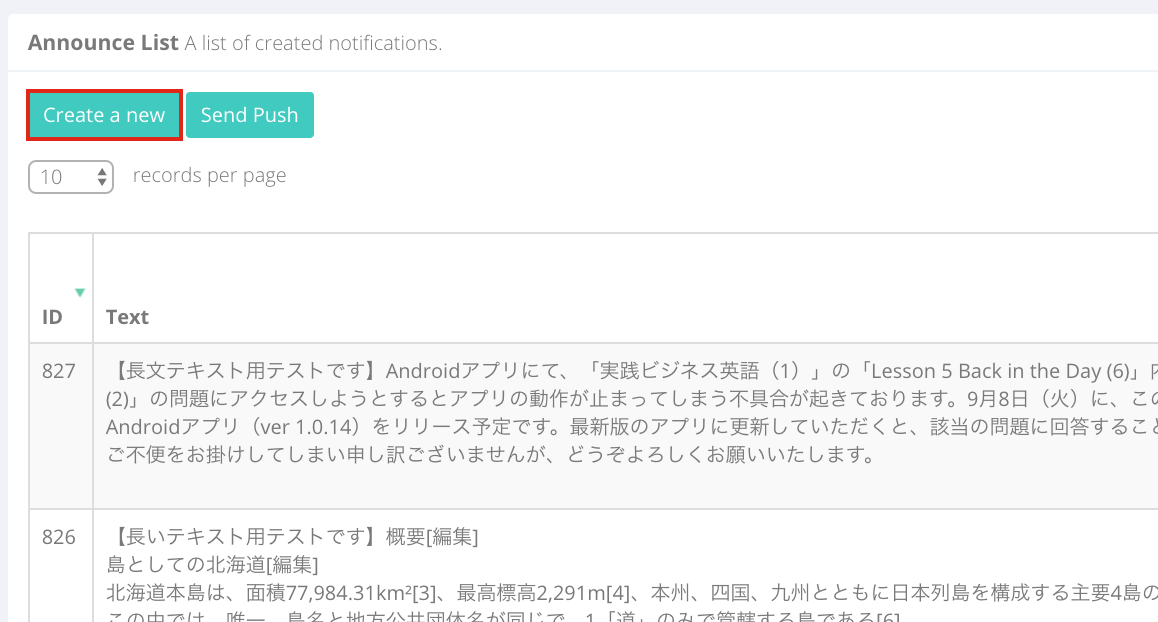Image resolution: width=1158 pixels, height=622 pixels.
Task: Open the records per page dropdown
Action: (x=71, y=177)
